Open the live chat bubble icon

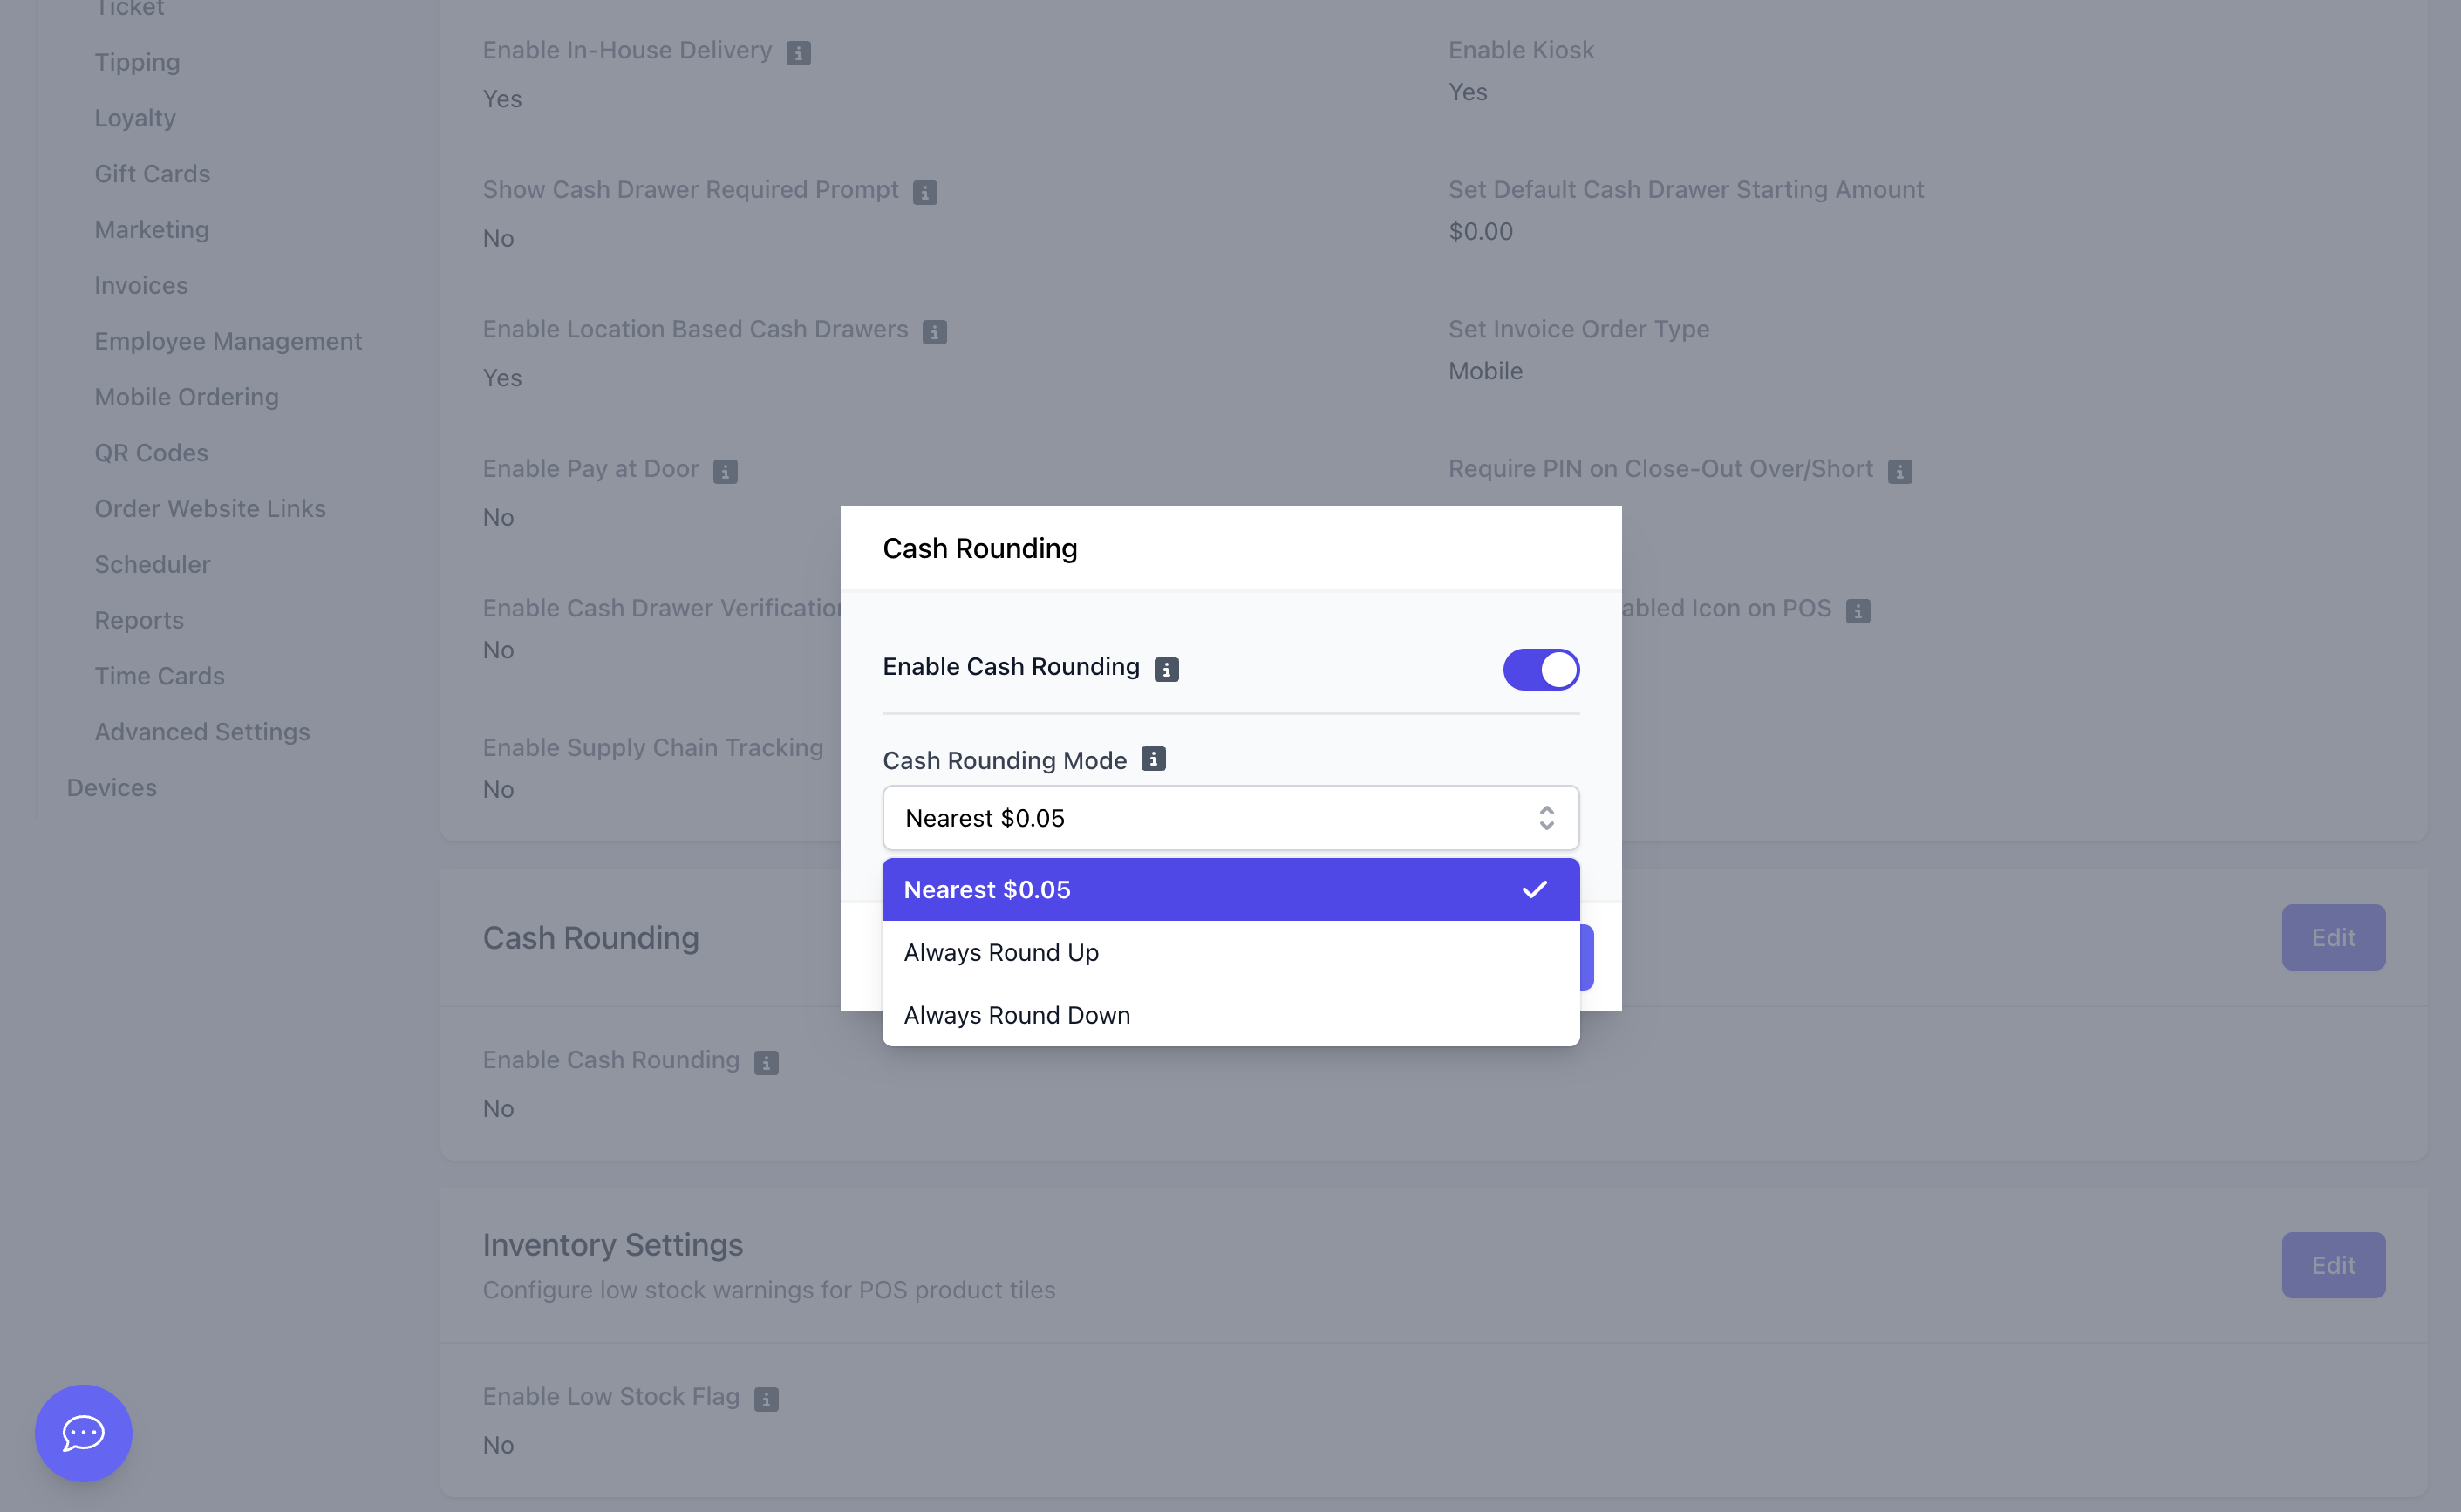(x=83, y=1432)
